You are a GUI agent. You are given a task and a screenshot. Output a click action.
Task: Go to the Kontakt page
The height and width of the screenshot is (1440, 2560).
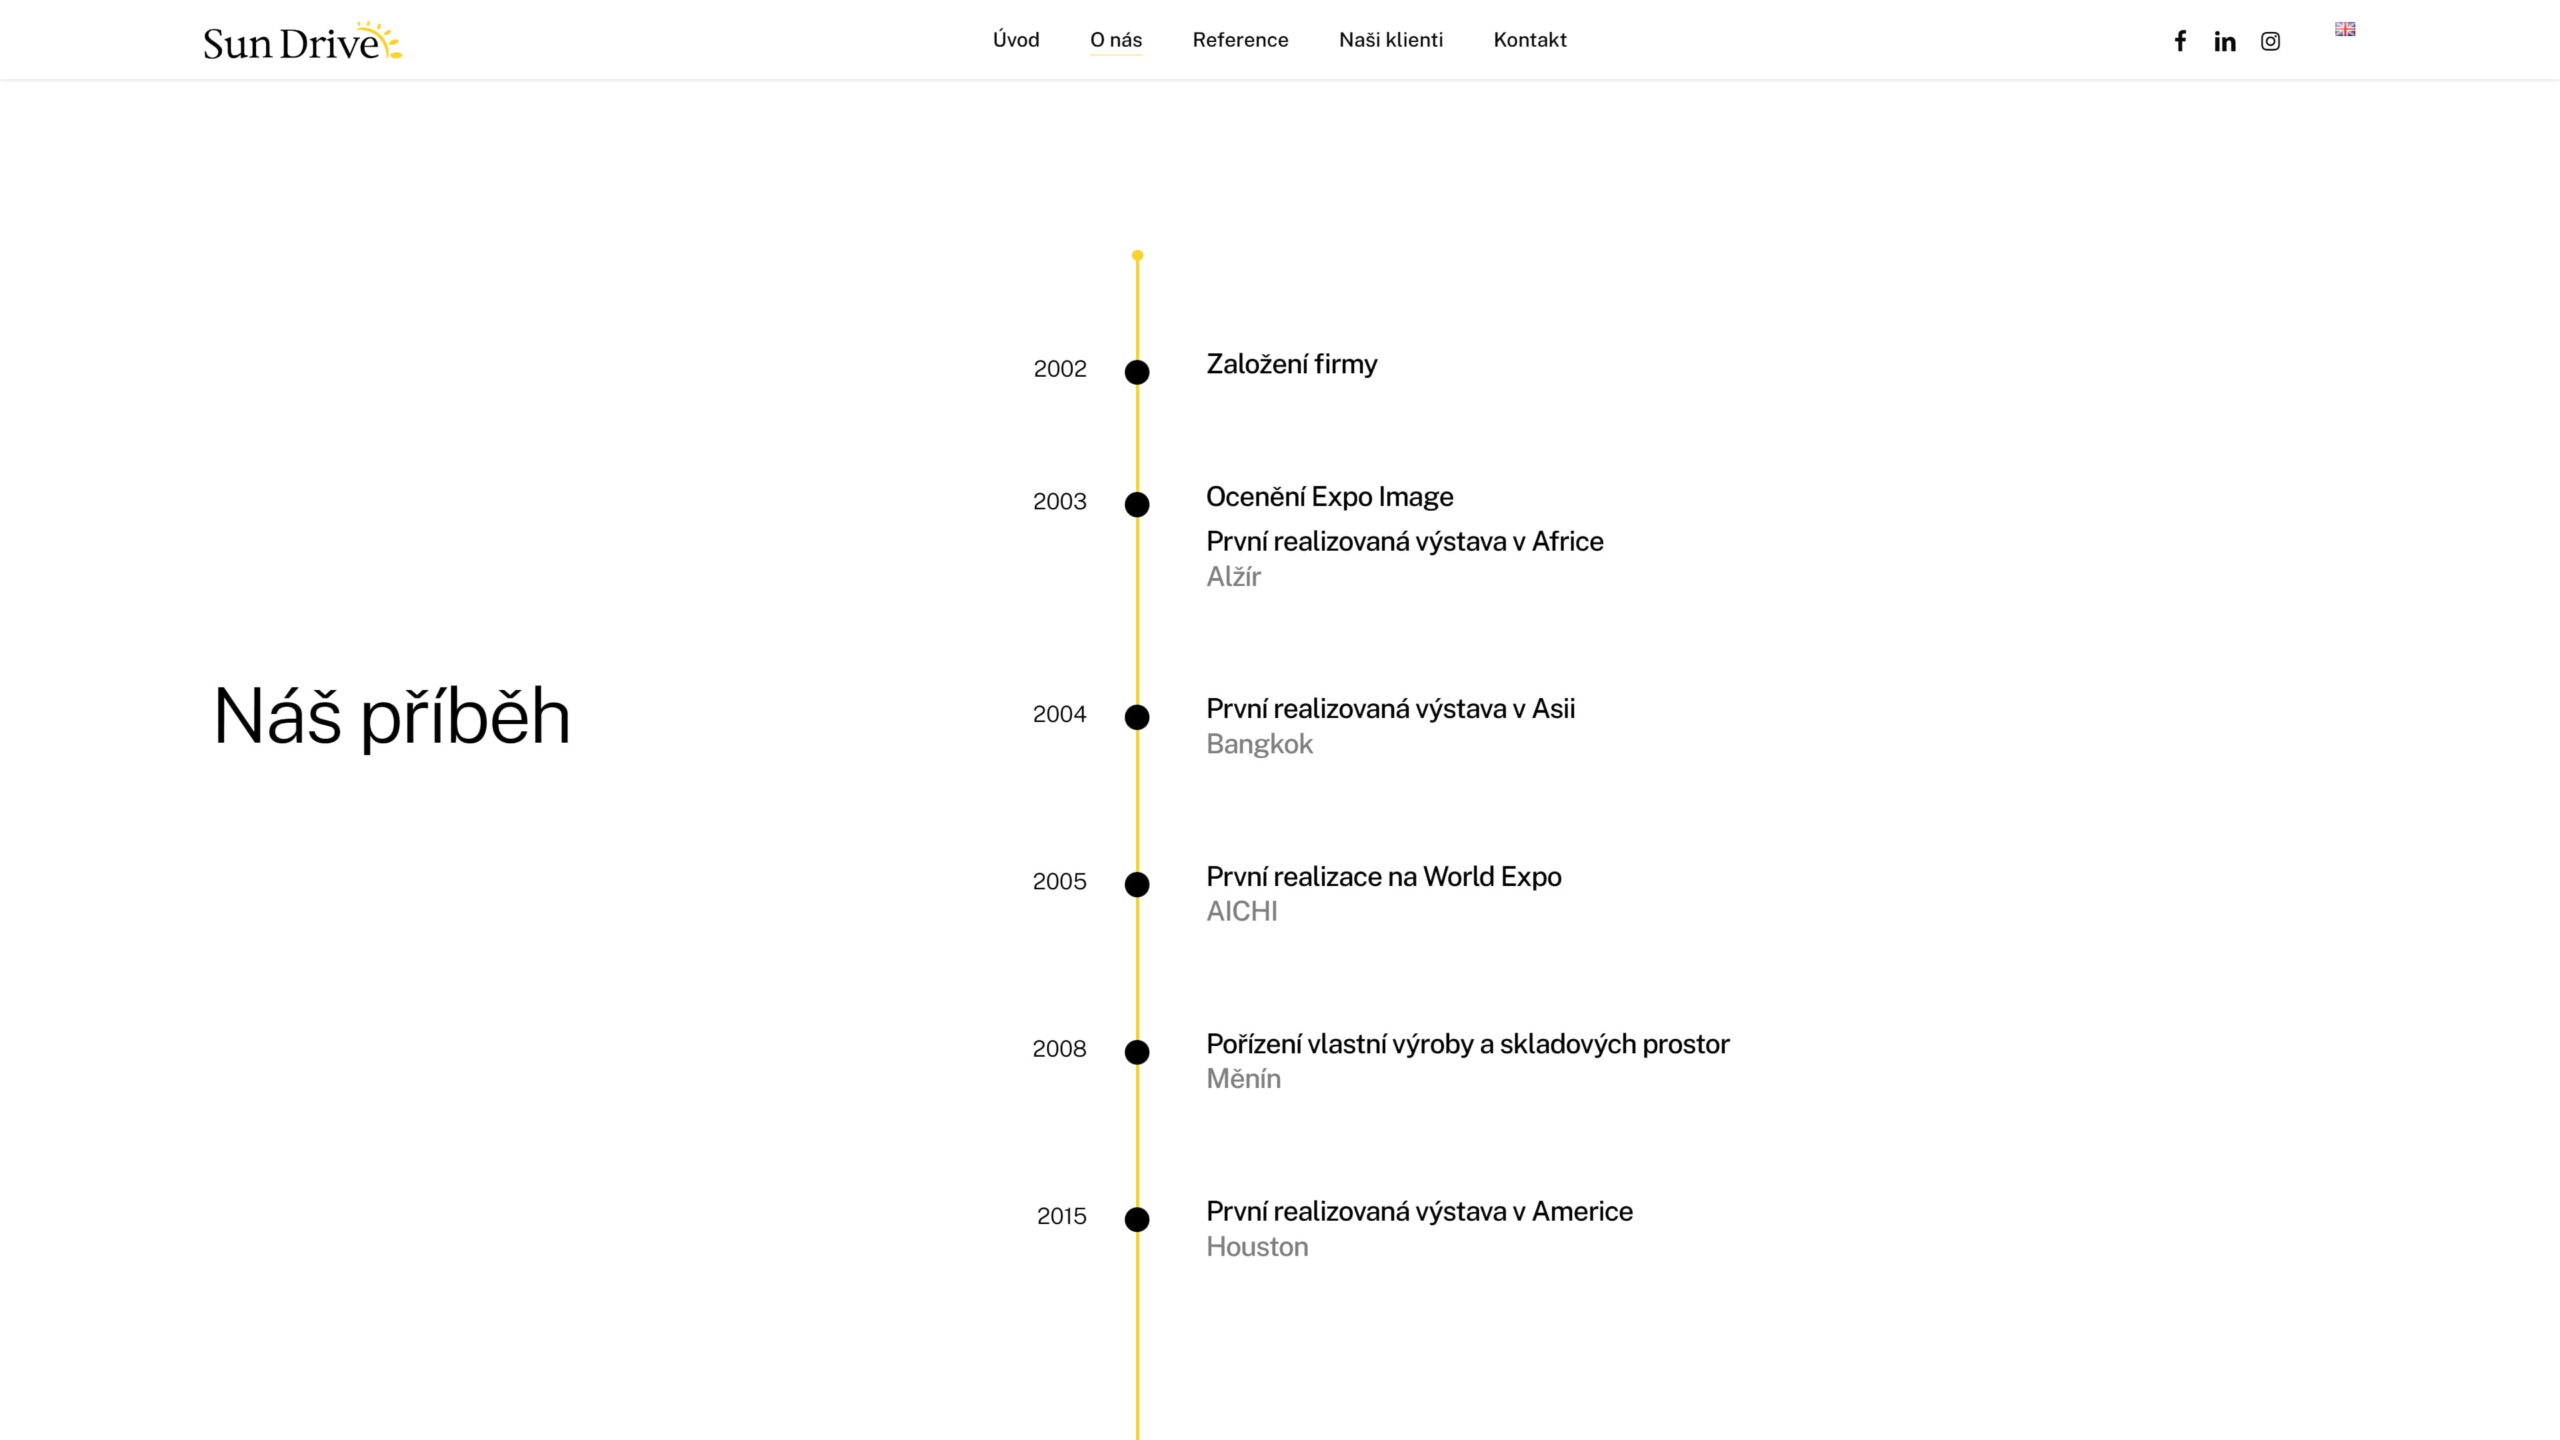(x=1530, y=40)
